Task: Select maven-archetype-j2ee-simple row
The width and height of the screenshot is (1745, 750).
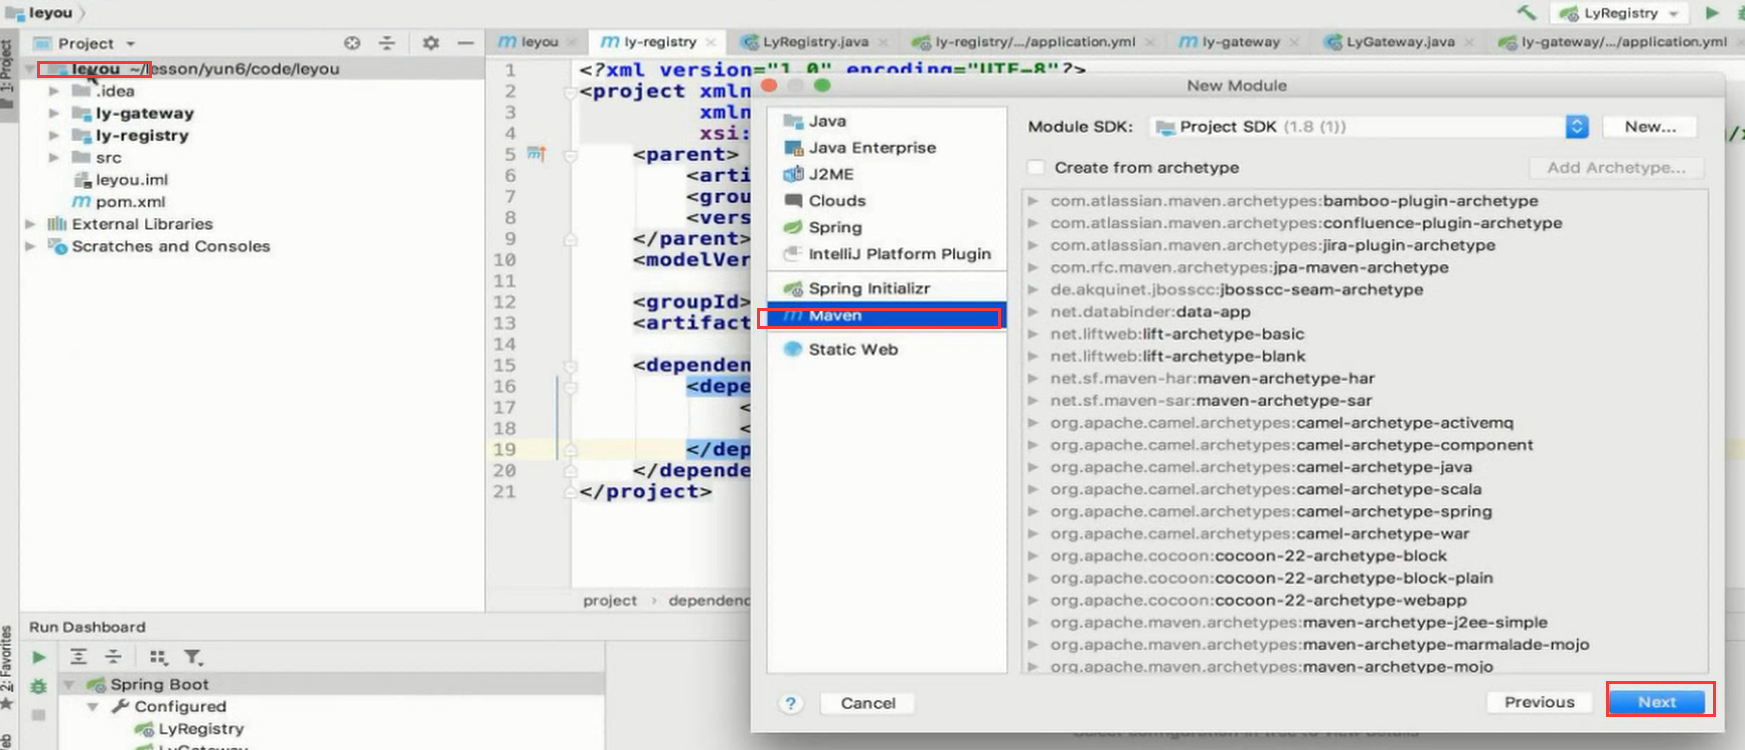Action: click(x=1365, y=622)
